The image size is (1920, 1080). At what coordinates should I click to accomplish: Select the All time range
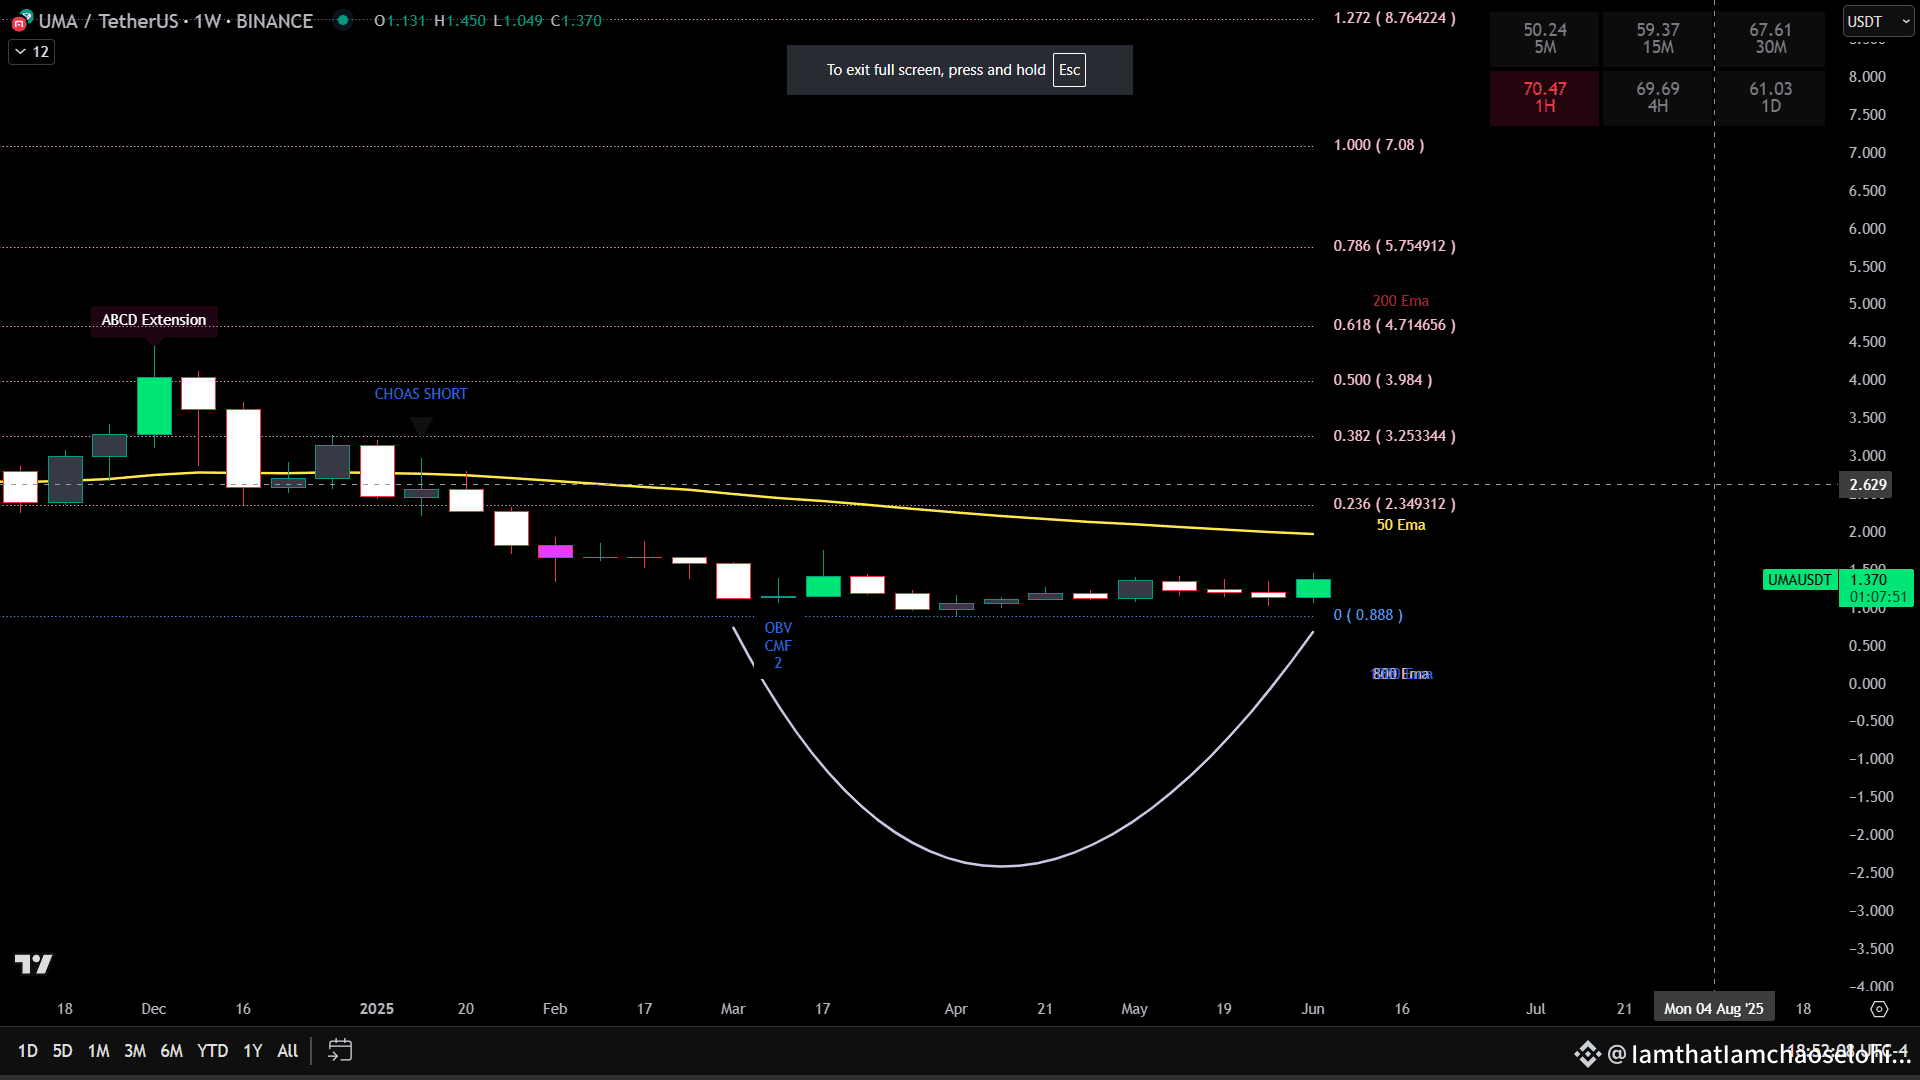coord(288,1051)
